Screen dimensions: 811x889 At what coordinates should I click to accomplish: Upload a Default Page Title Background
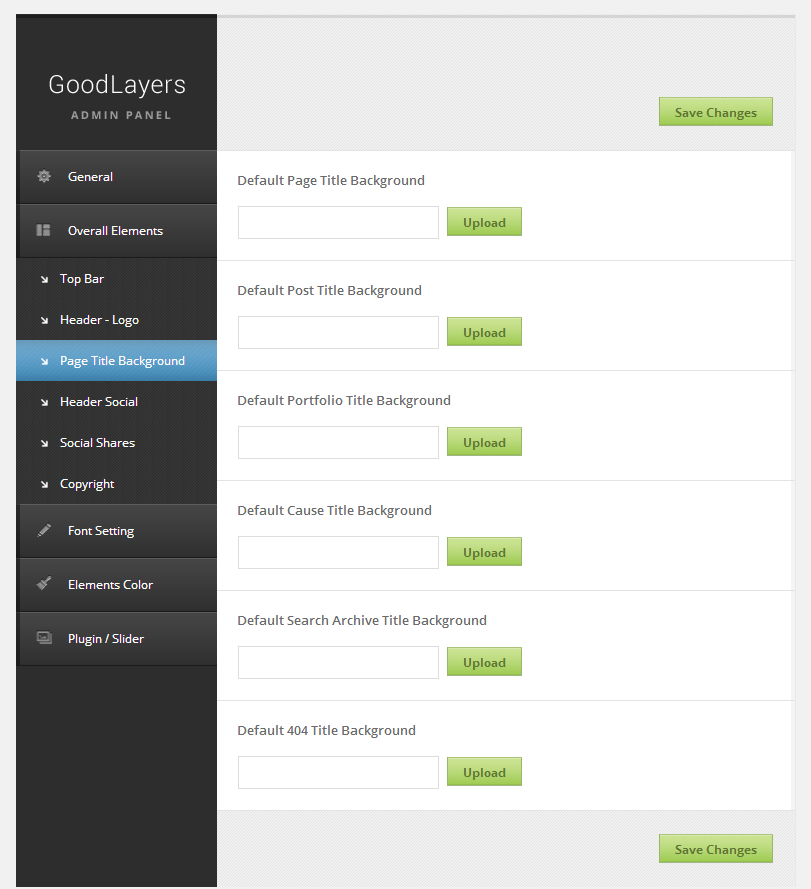pos(484,222)
